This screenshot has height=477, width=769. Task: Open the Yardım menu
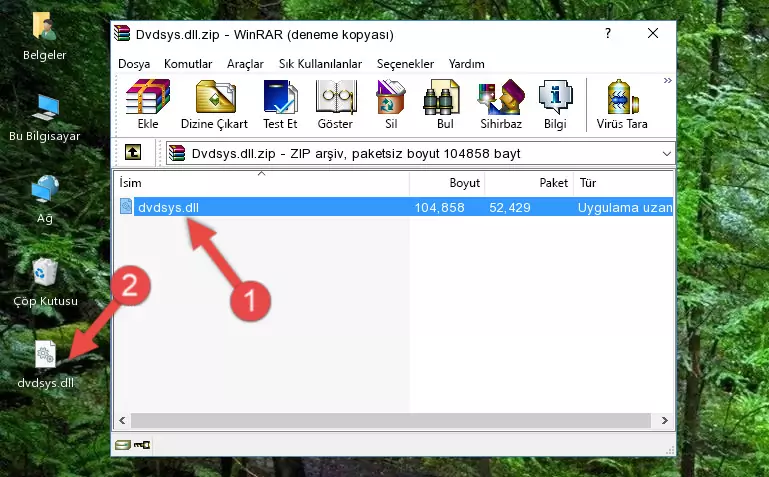click(x=466, y=64)
